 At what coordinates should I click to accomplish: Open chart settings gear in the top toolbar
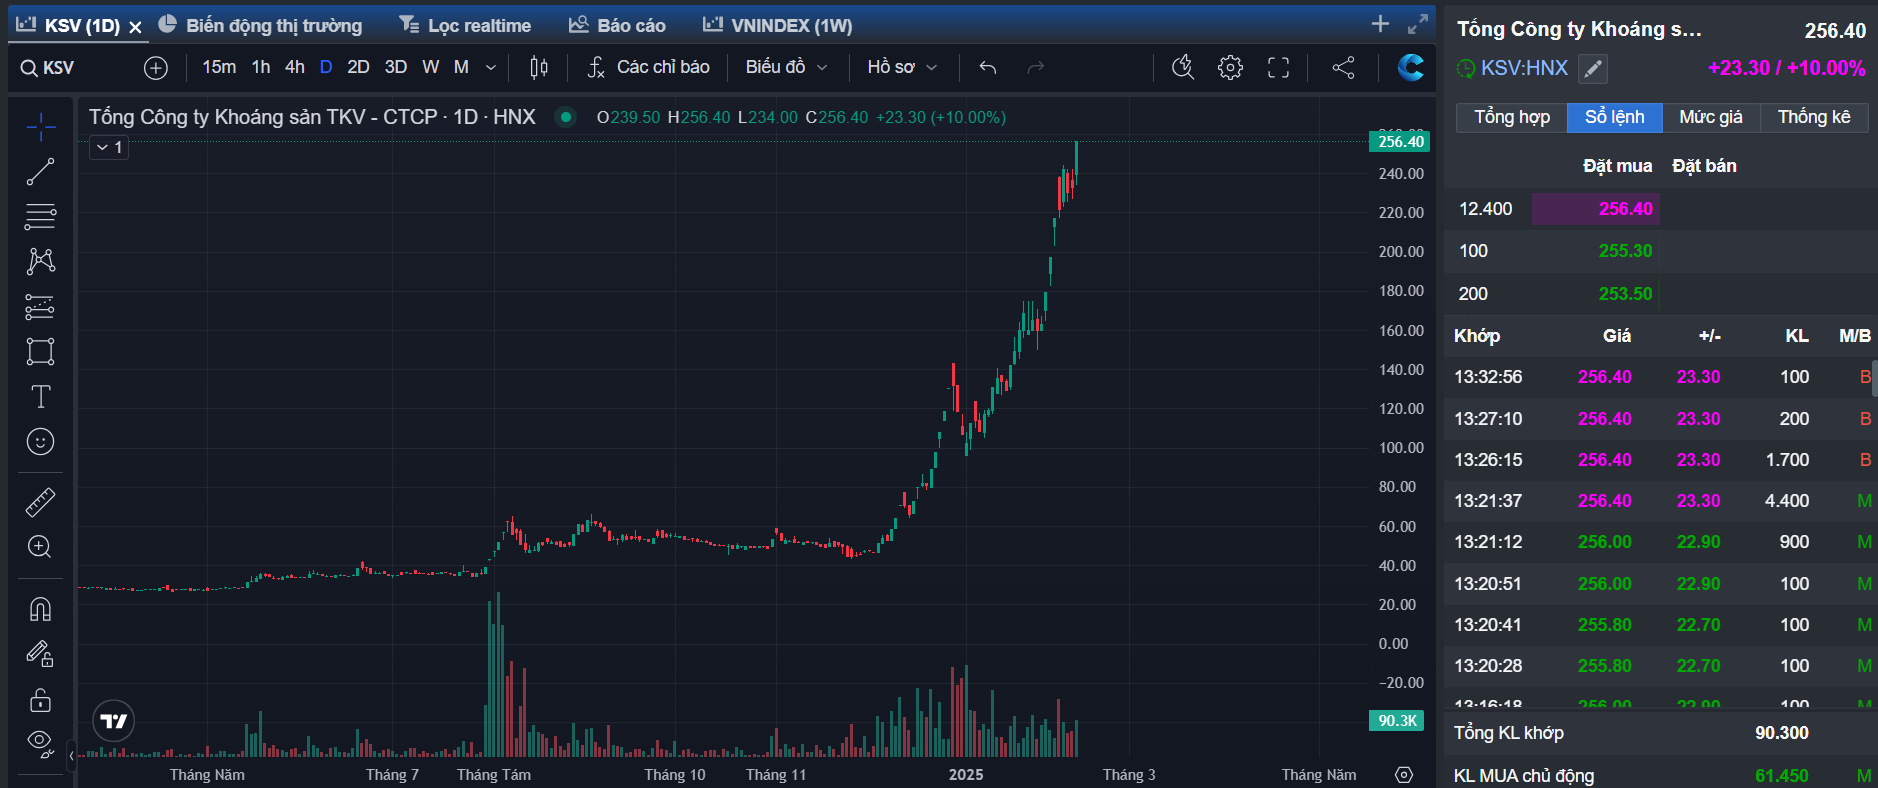pyautogui.click(x=1231, y=67)
